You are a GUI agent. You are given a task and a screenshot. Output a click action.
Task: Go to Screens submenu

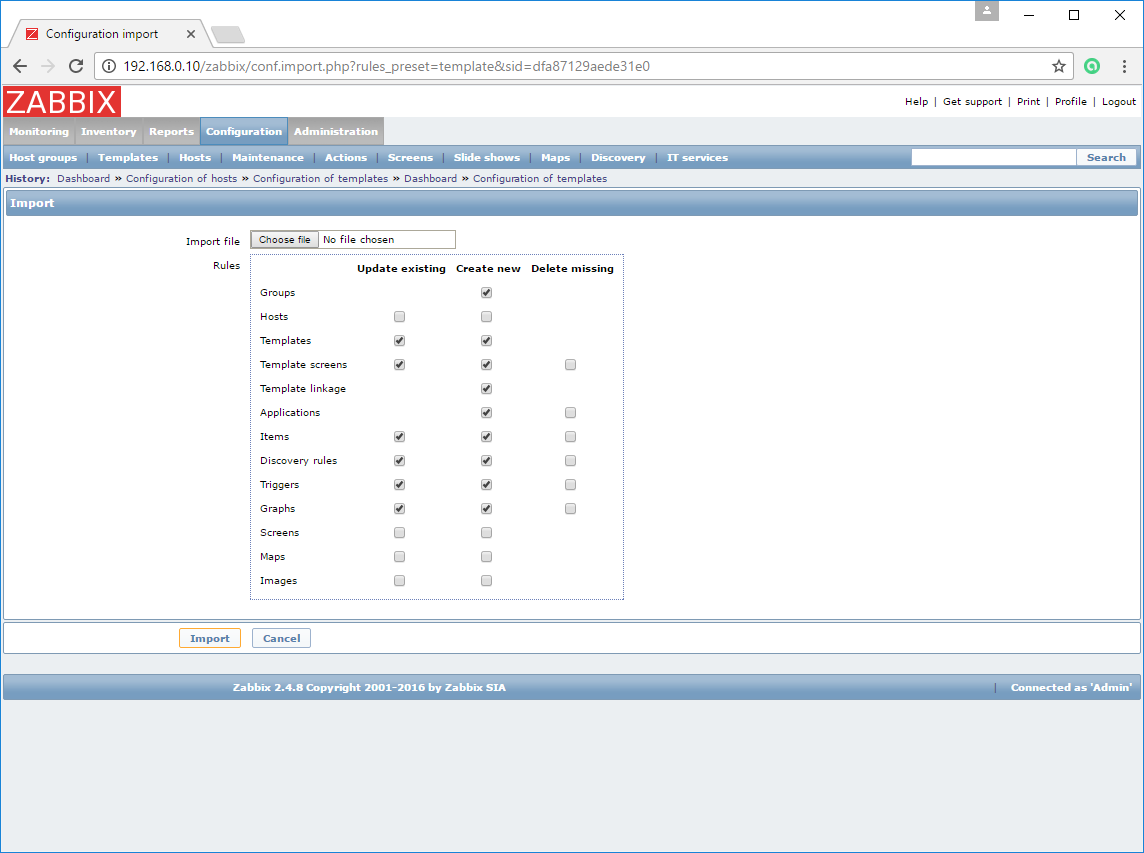410,158
